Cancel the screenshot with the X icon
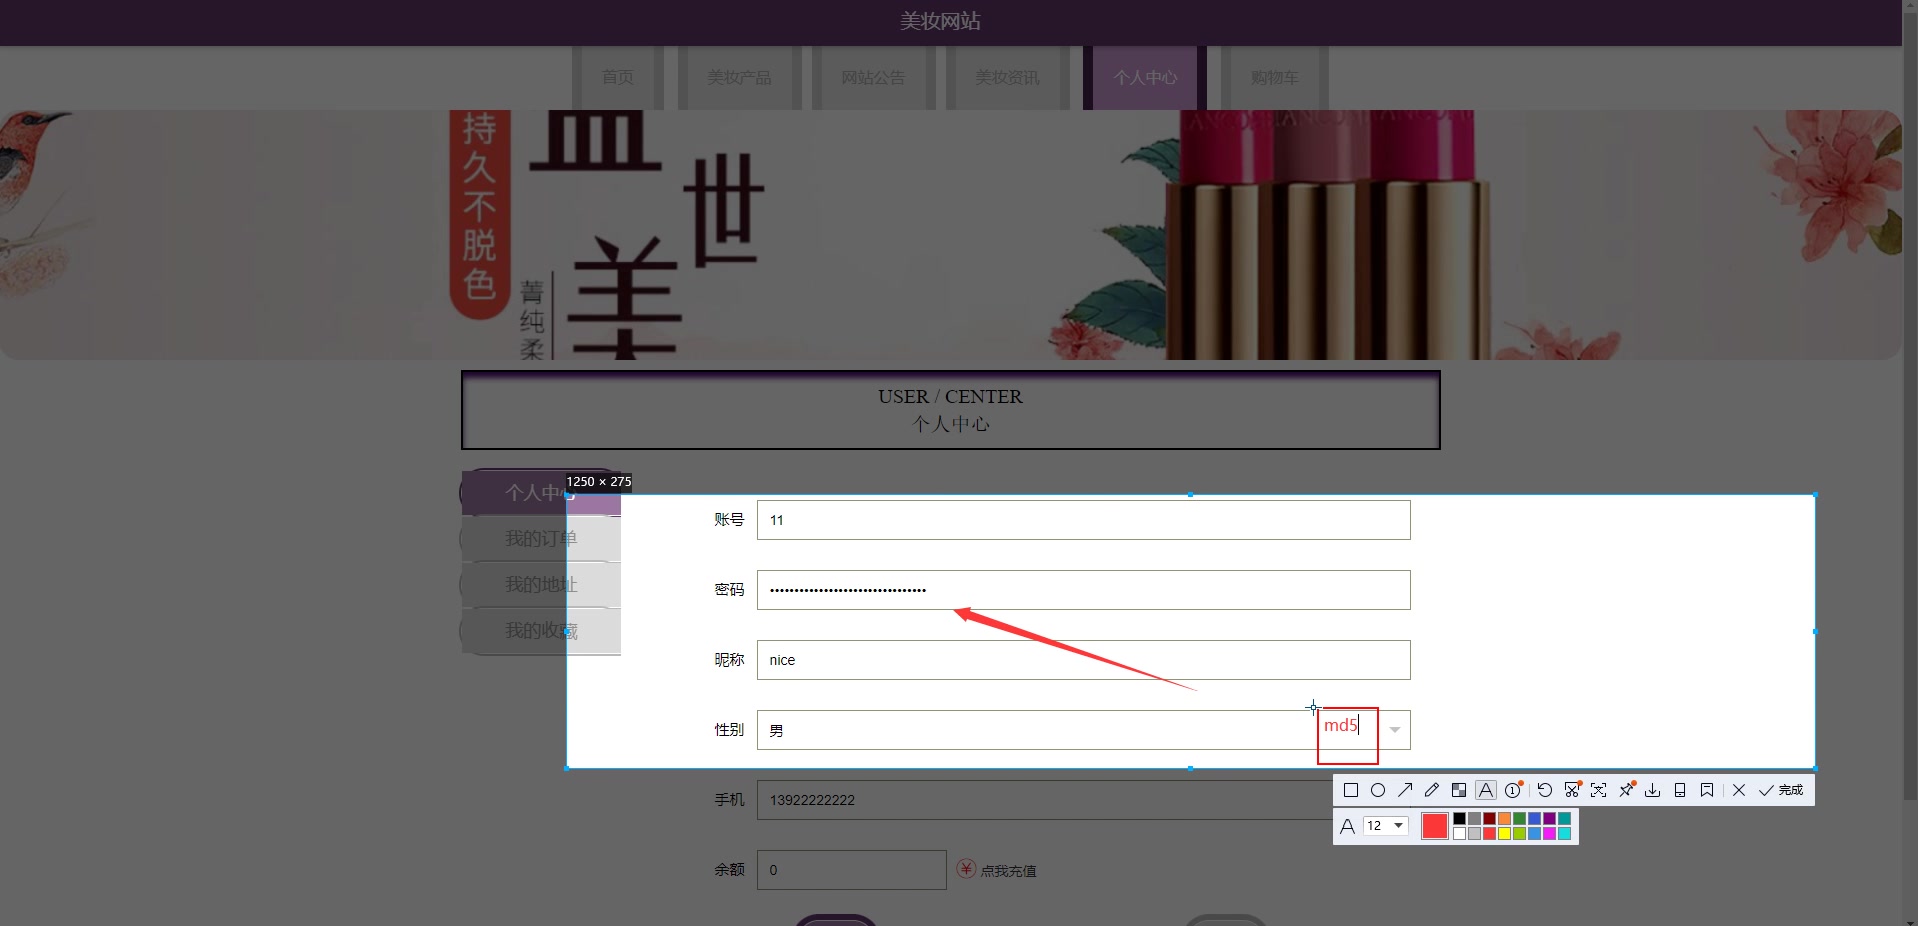This screenshot has height=926, width=1918. coord(1739,790)
